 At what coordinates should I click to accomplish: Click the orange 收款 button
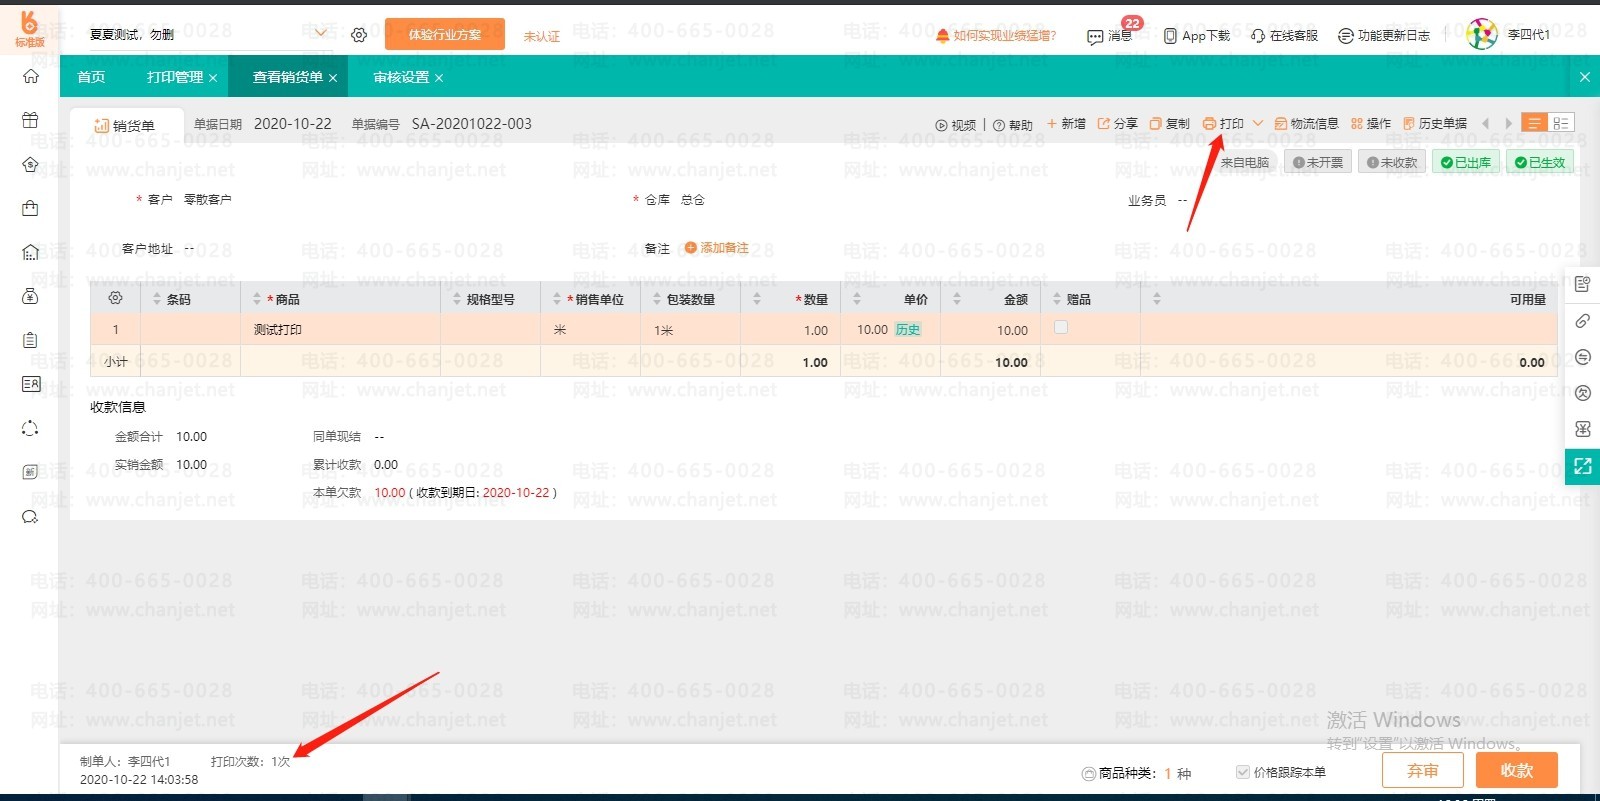(x=1517, y=771)
